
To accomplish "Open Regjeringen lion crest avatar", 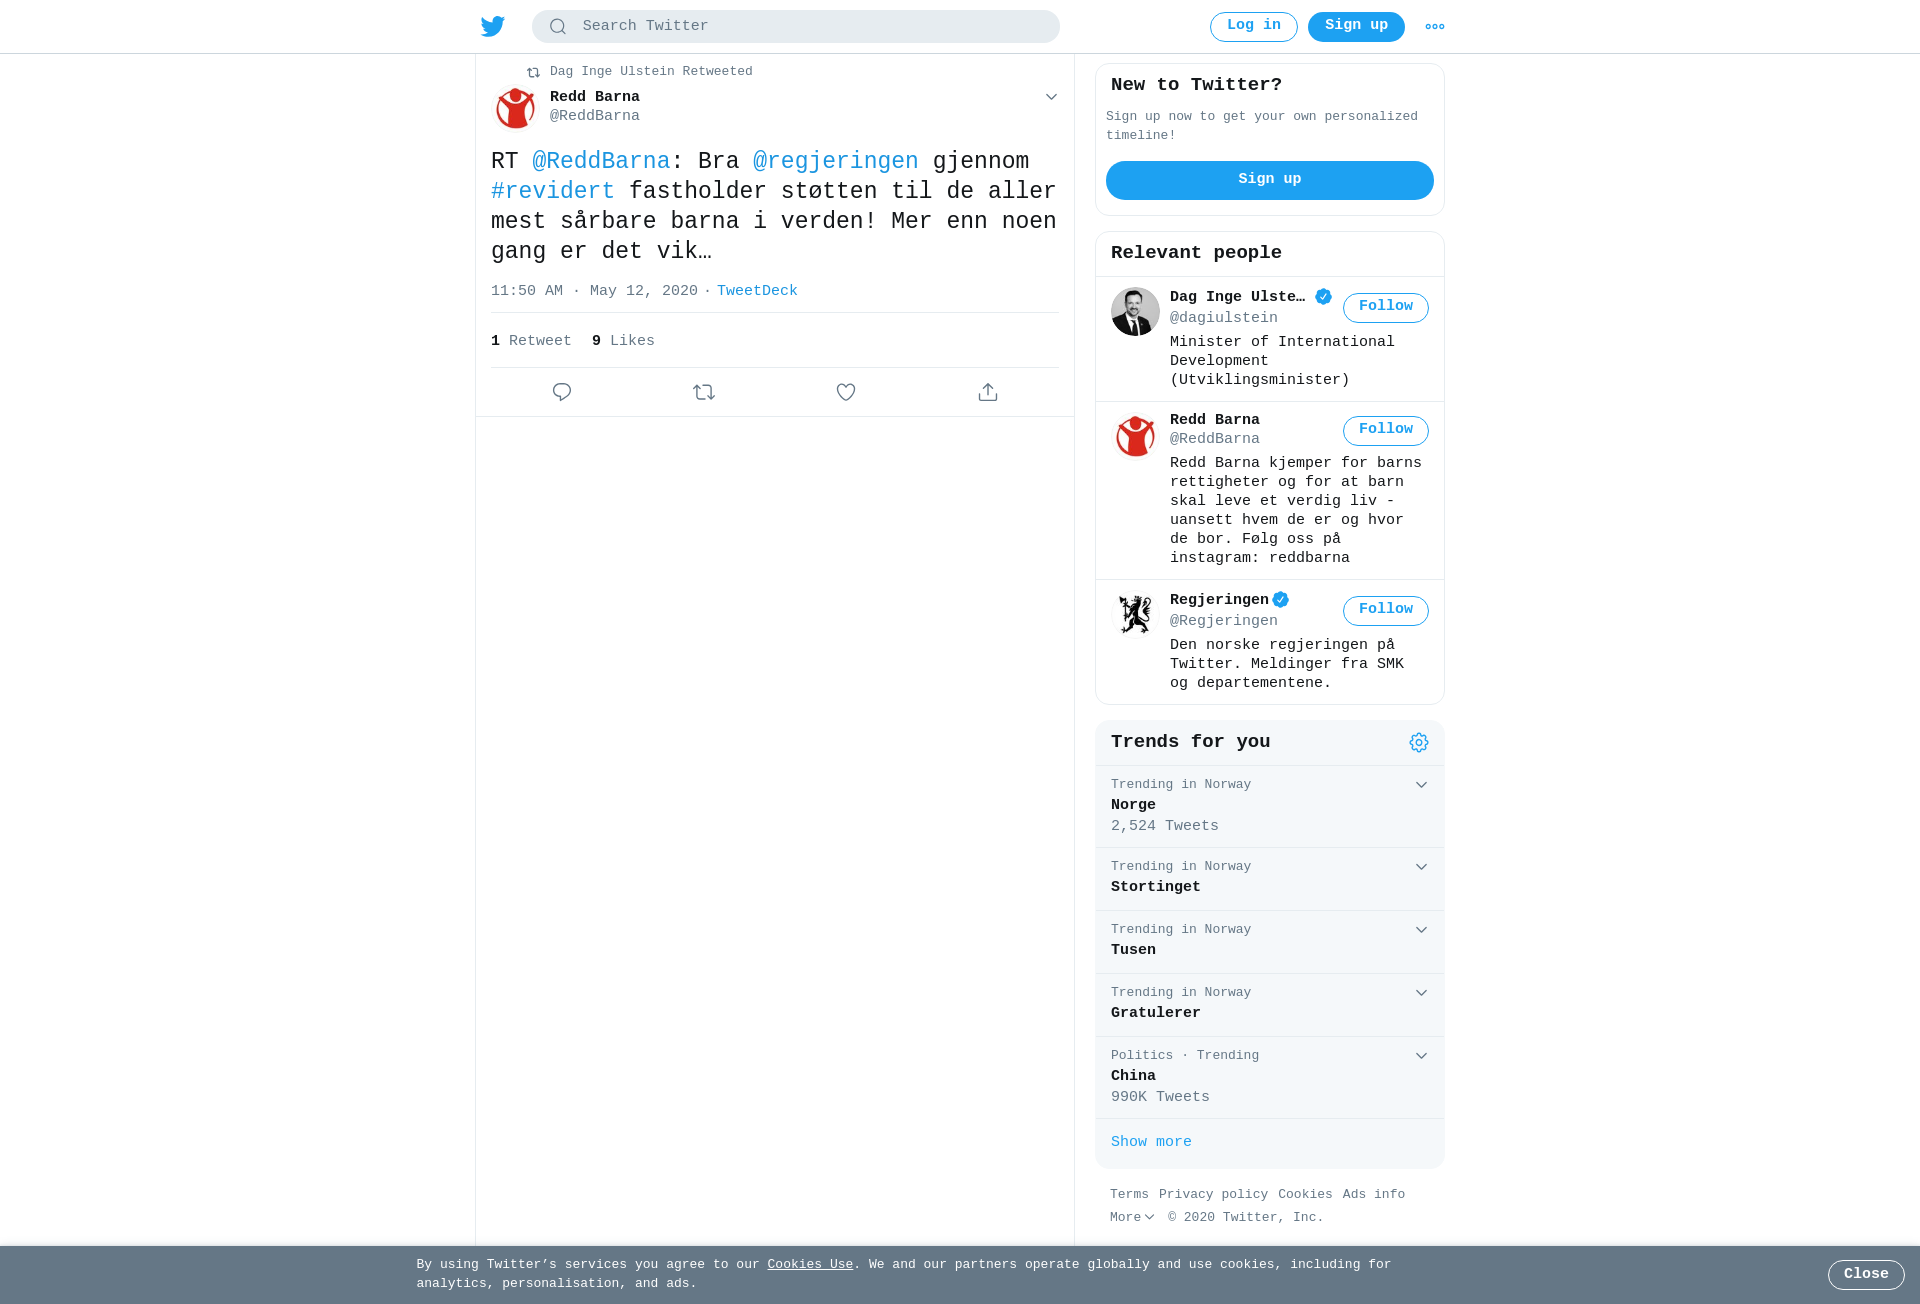I will click(x=1135, y=614).
